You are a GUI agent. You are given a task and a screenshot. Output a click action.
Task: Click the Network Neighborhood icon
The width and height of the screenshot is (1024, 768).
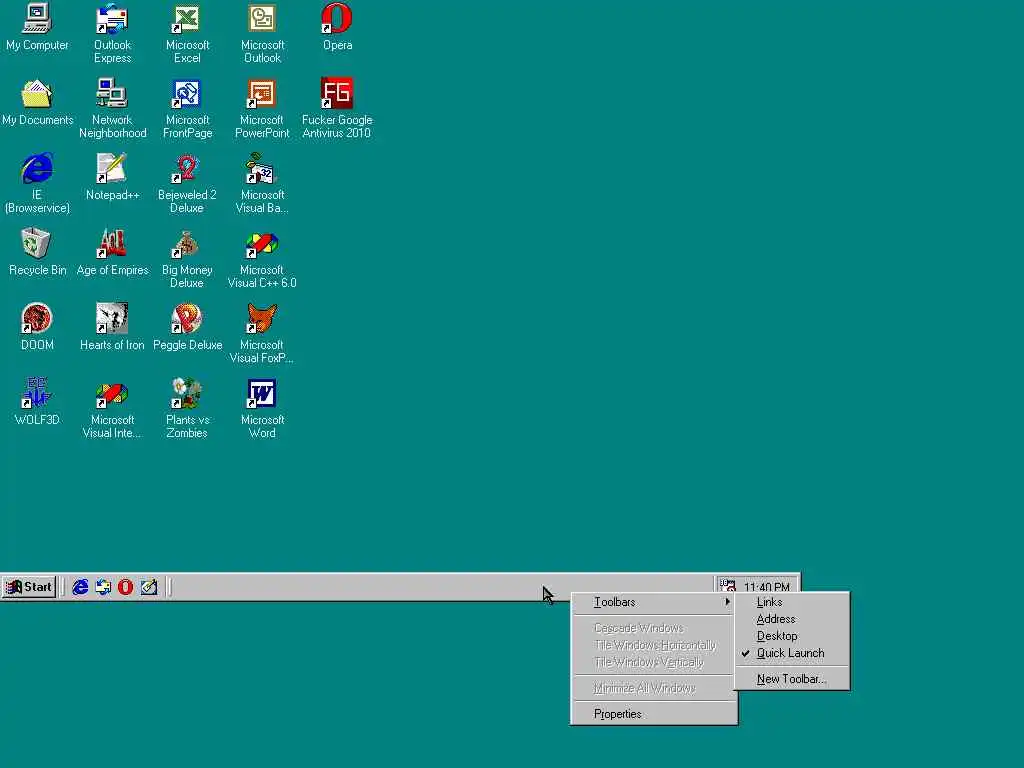point(112,108)
